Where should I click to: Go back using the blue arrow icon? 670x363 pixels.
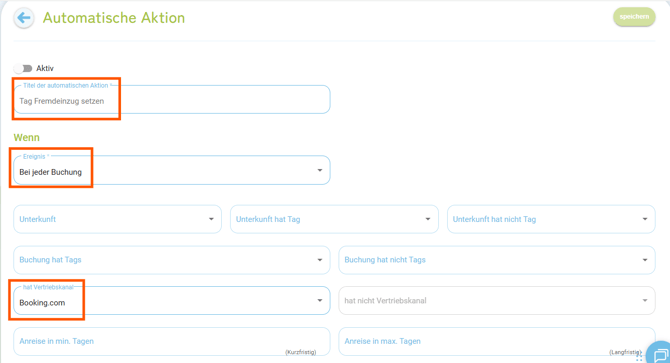click(x=24, y=18)
